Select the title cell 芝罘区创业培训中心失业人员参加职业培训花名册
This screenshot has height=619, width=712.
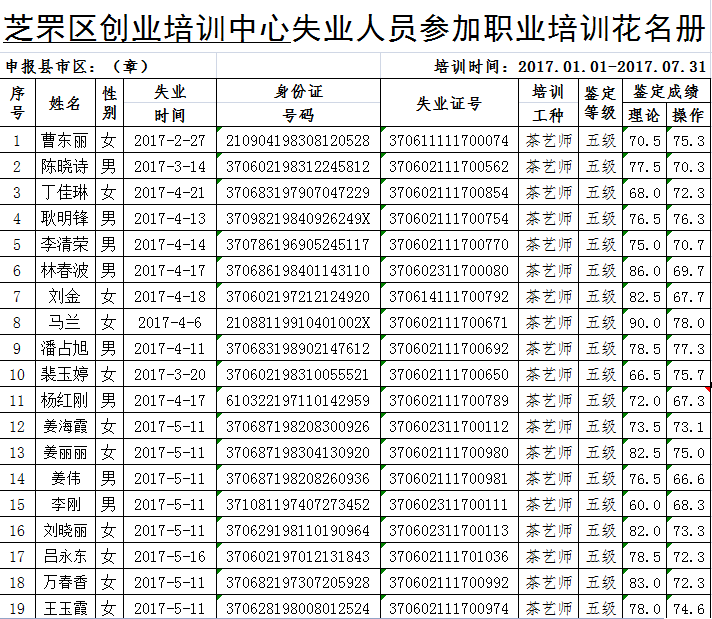(355, 26)
